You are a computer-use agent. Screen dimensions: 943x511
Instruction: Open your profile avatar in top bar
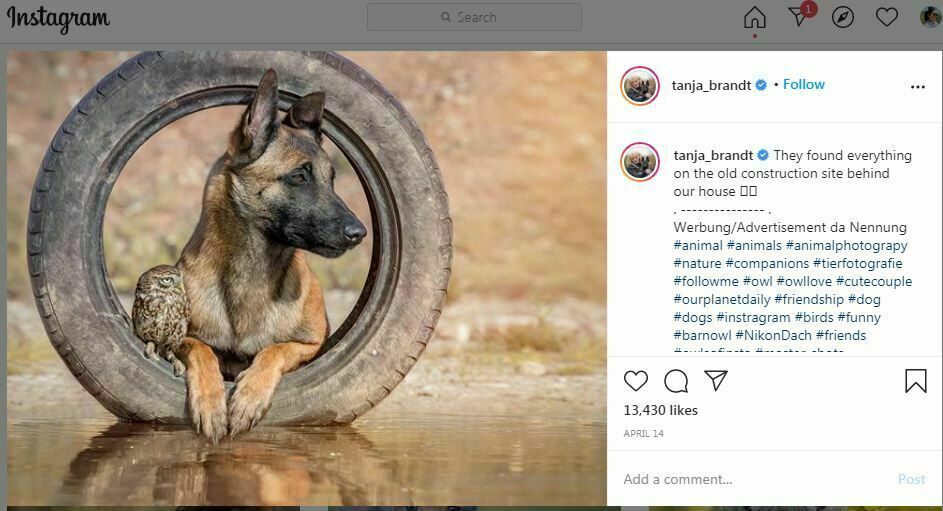click(929, 17)
